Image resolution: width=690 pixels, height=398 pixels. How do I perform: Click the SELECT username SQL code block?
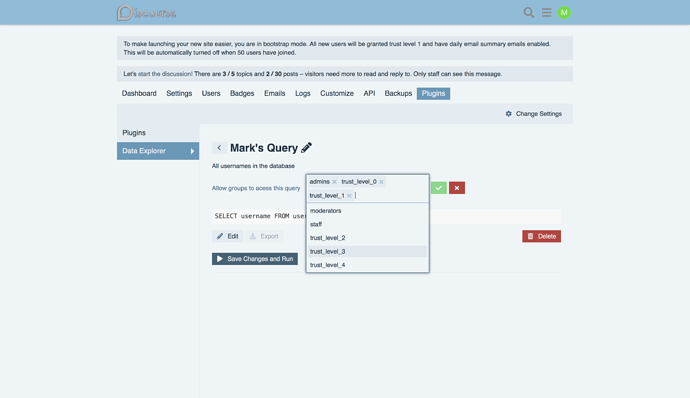click(x=386, y=216)
